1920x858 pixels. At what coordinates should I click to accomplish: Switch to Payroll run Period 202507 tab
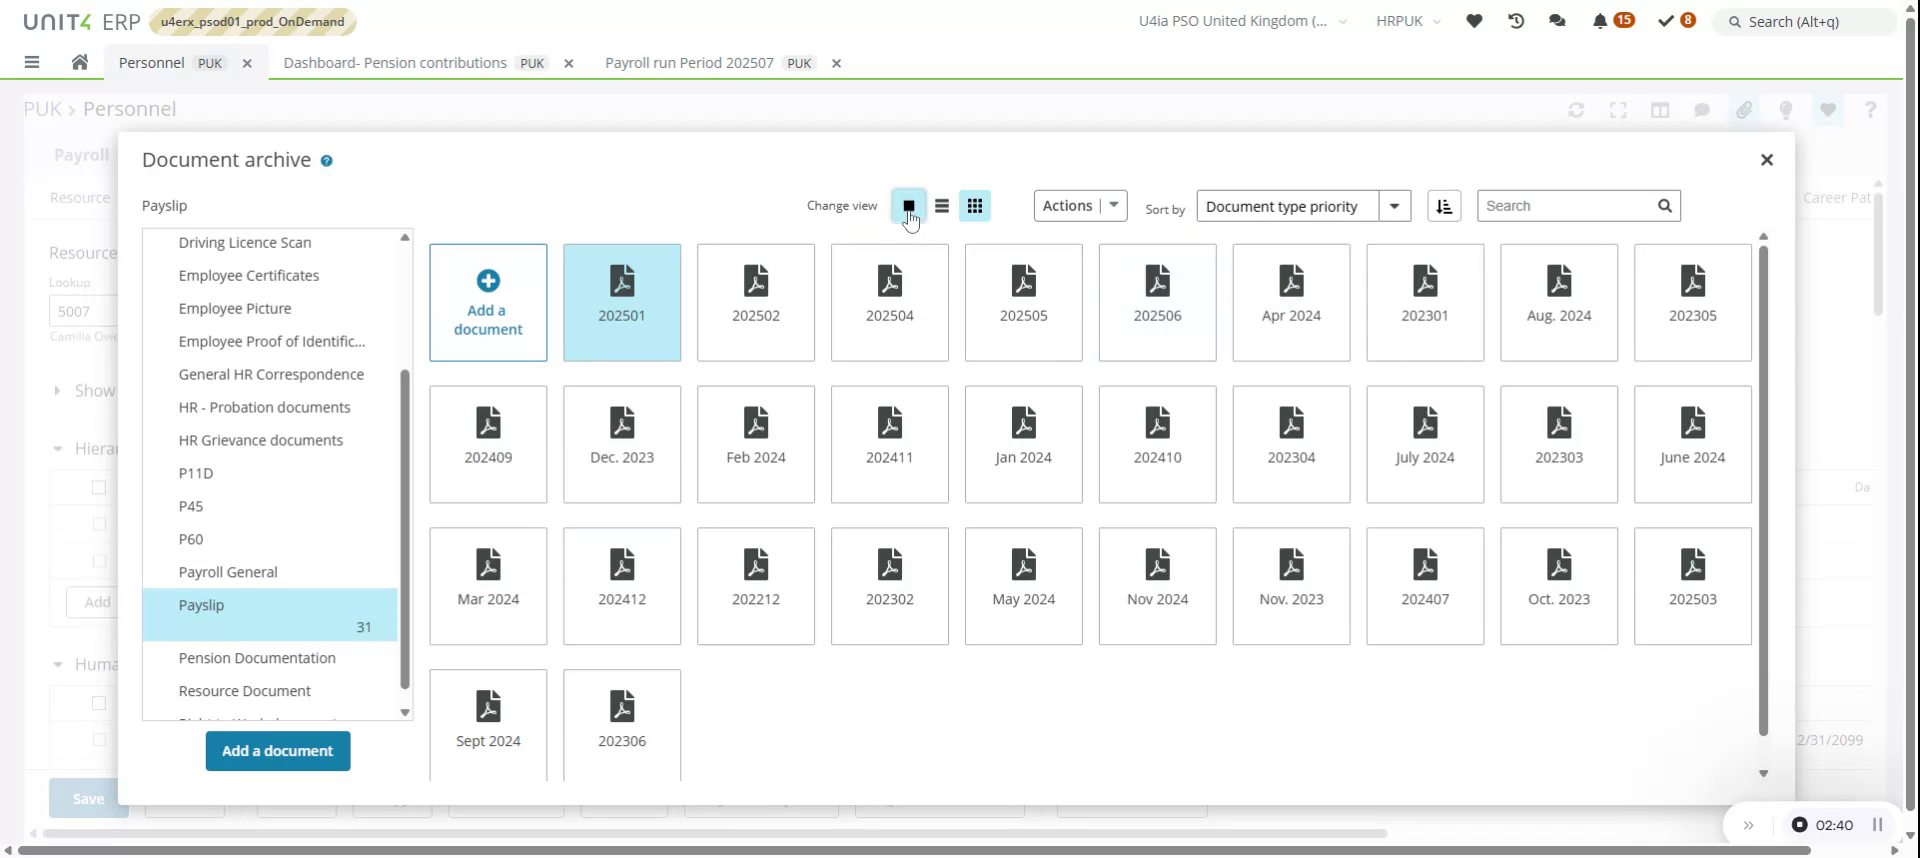[x=689, y=62]
